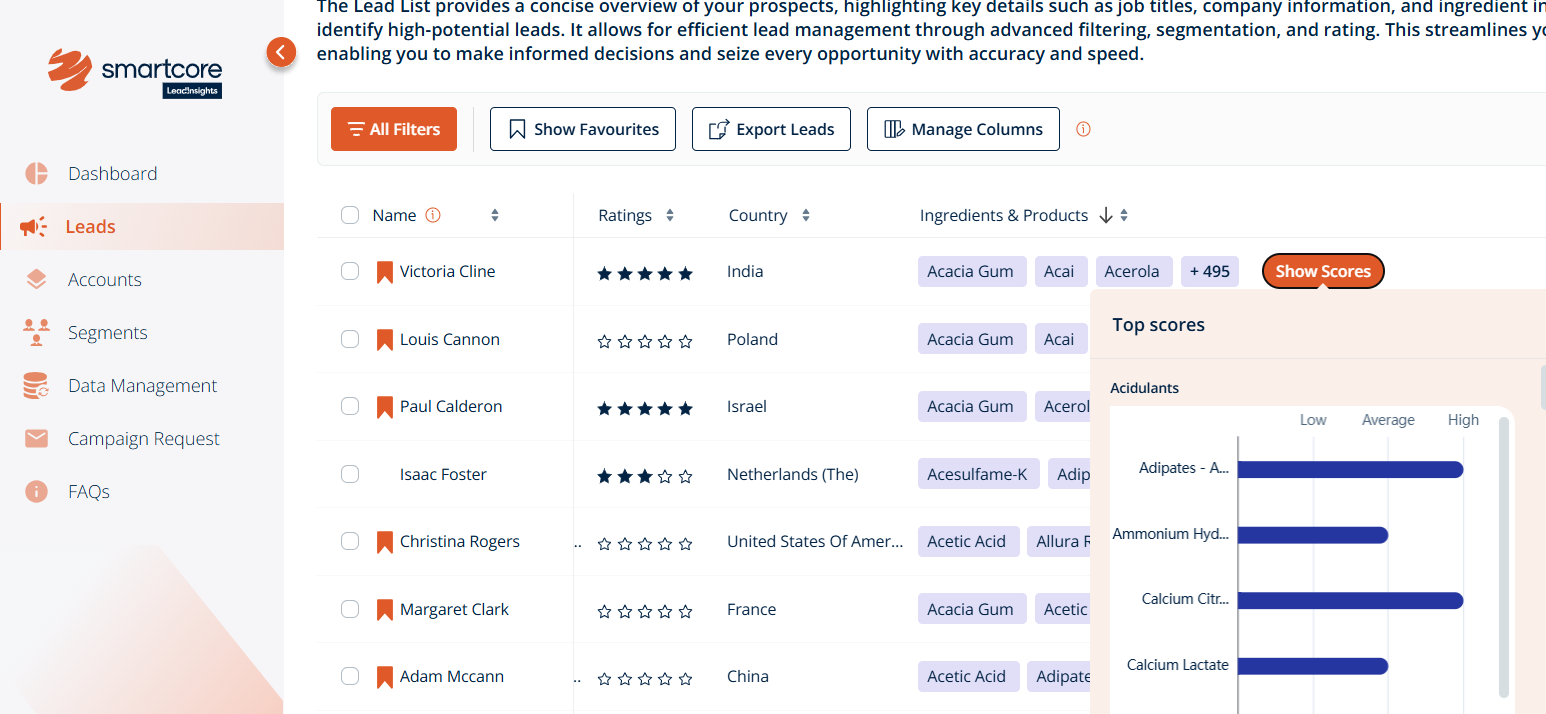Remove bookmark on Louis Cannon row
Viewport: 1546px width, 714px height.
384,340
